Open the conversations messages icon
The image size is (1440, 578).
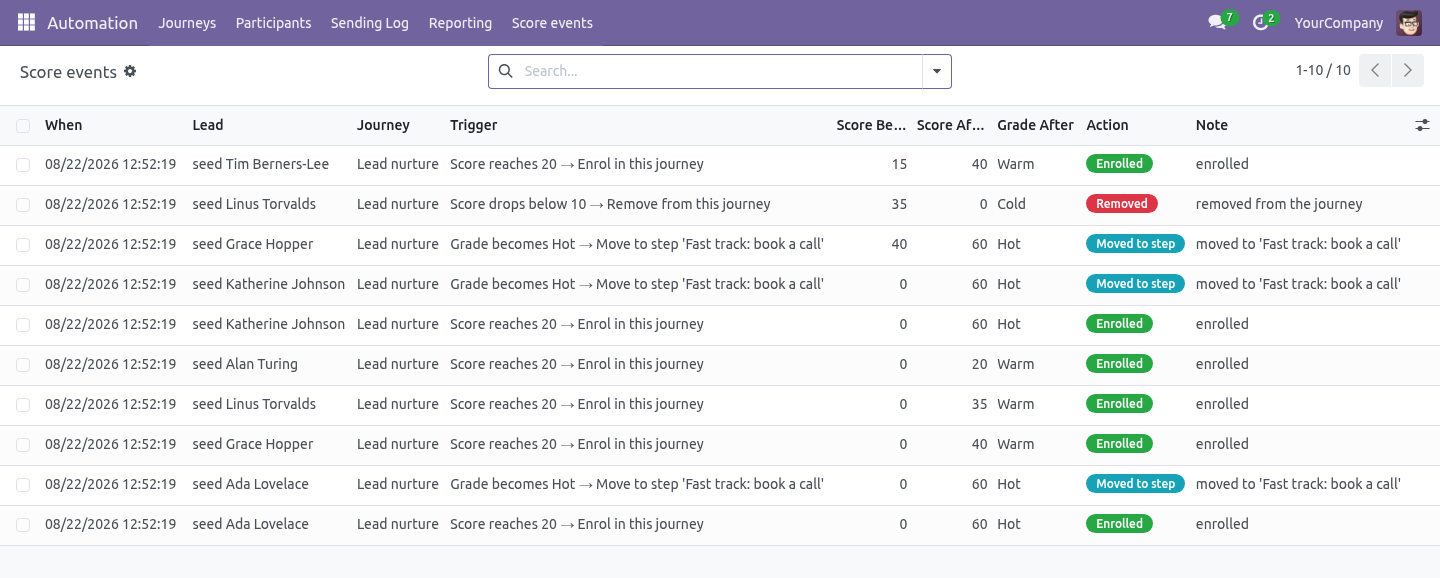tap(1217, 22)
